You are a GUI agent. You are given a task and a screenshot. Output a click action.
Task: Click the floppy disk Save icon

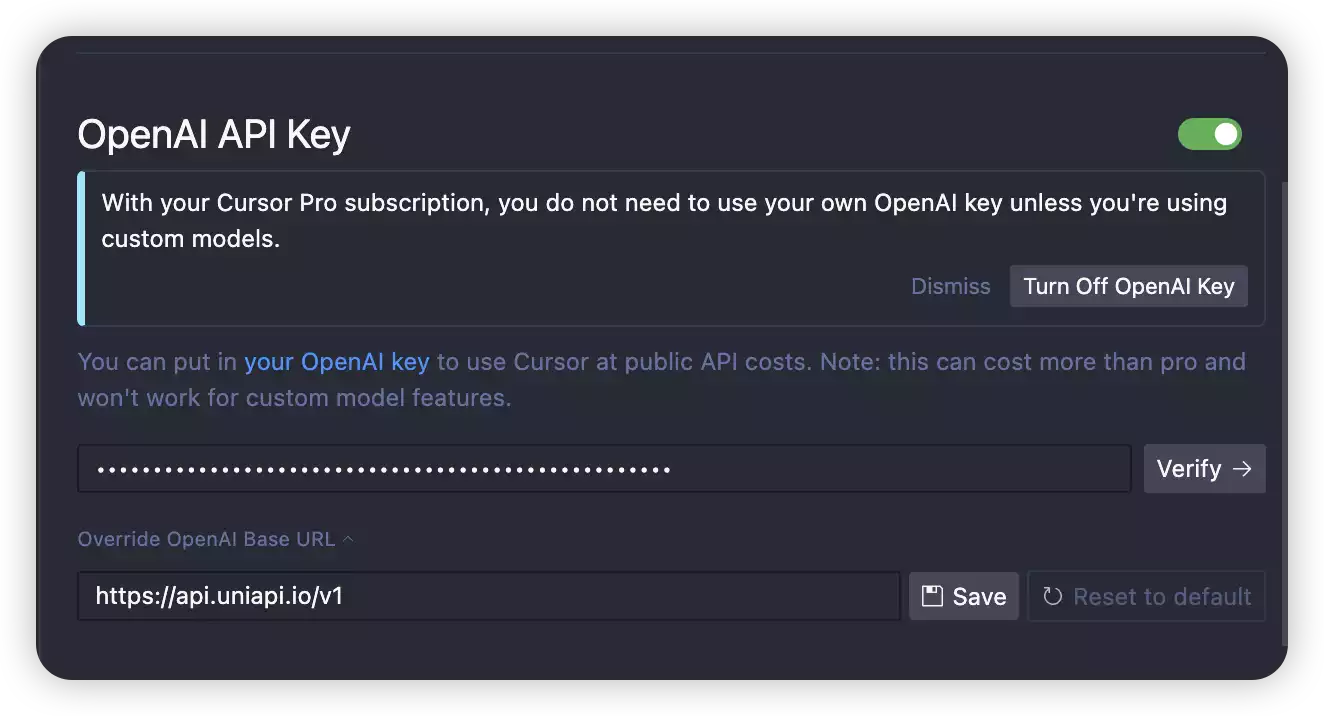point(932,597)
